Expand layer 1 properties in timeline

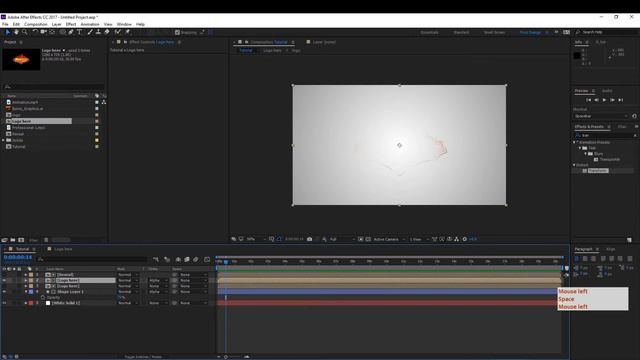point(26,275)
